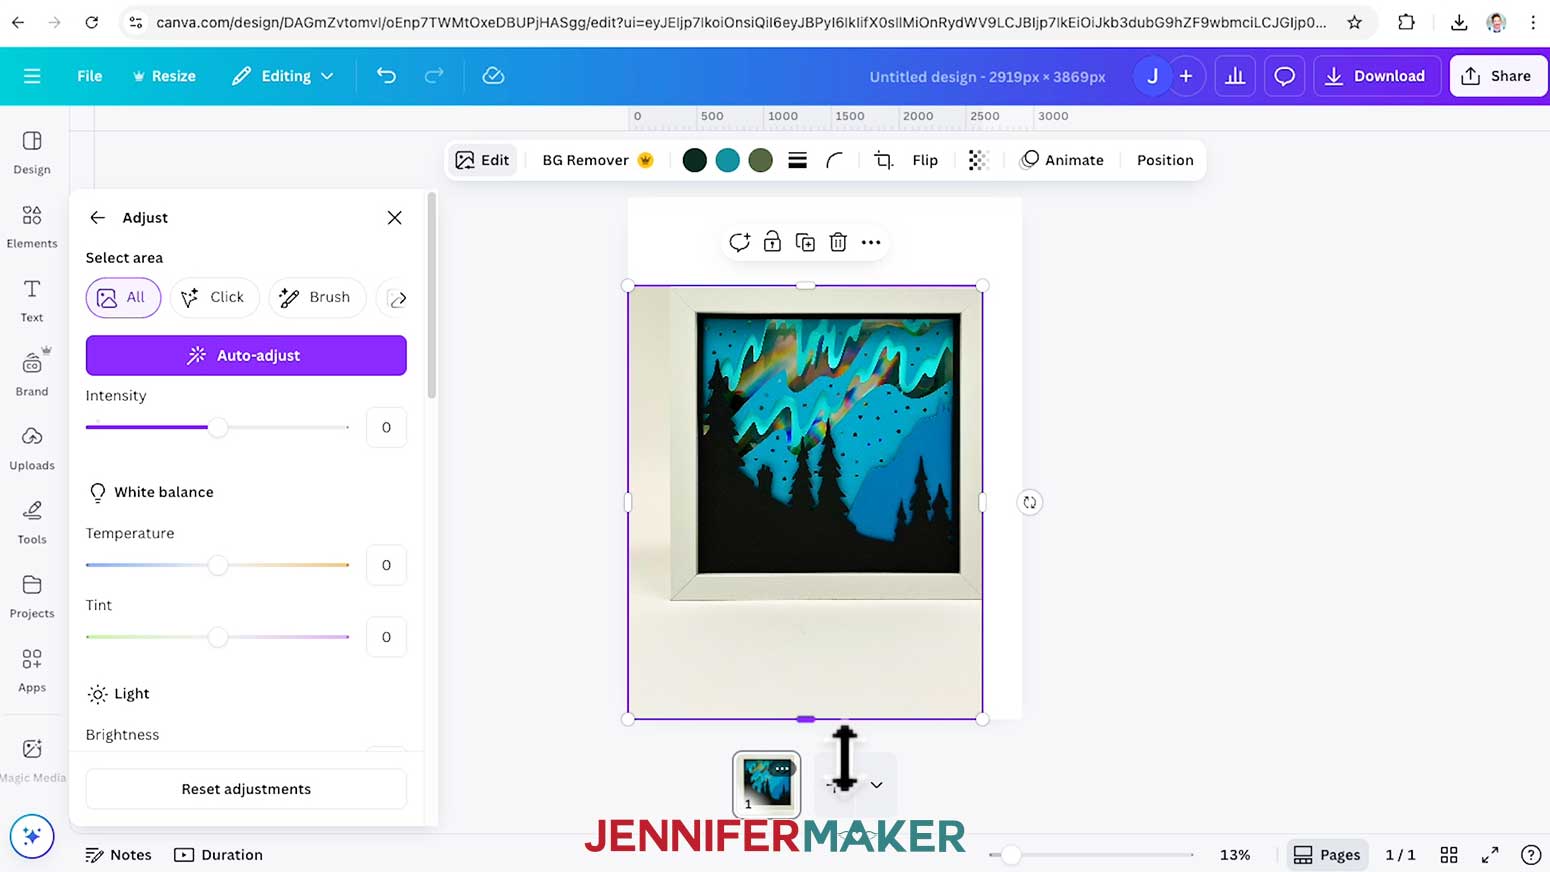The height and width of the screenshot is (872, 1550).
Task: Duplicate the selected image
Action: point(805,242)
